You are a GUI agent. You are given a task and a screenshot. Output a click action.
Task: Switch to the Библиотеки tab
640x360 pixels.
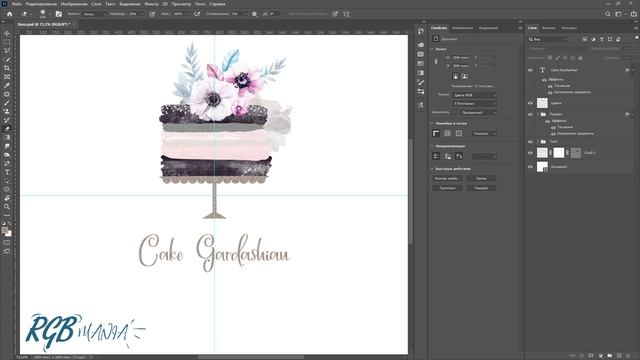coord(462,28)
